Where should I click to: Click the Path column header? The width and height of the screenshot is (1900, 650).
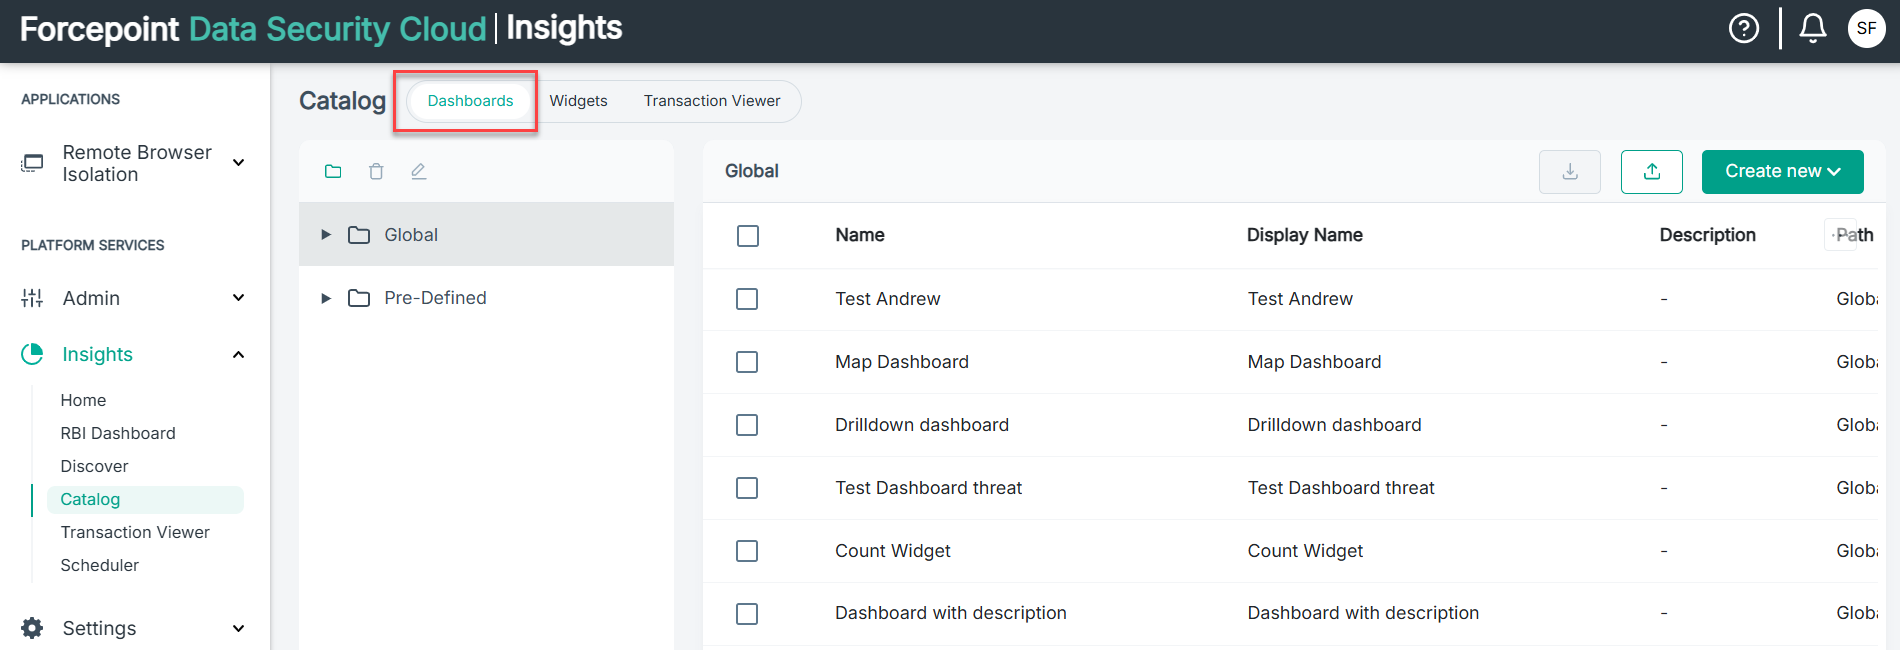1855,235
